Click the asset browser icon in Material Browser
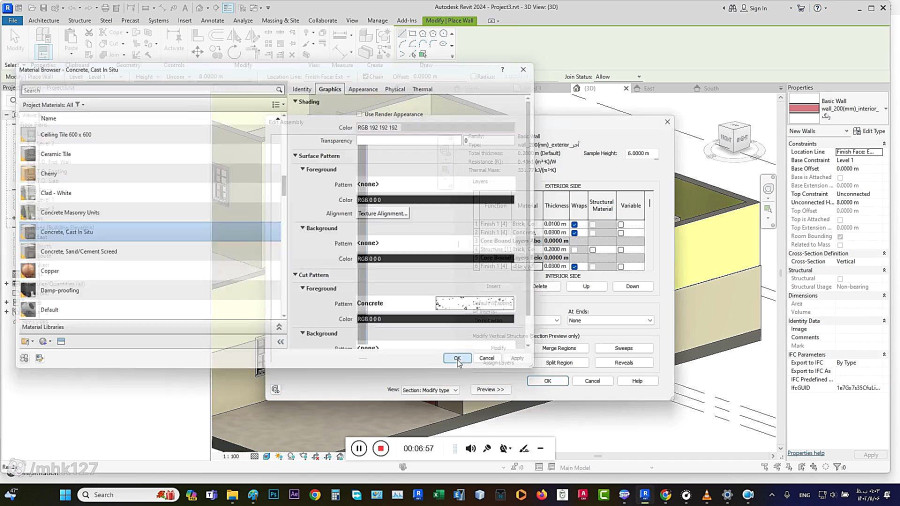 [61, 341]
